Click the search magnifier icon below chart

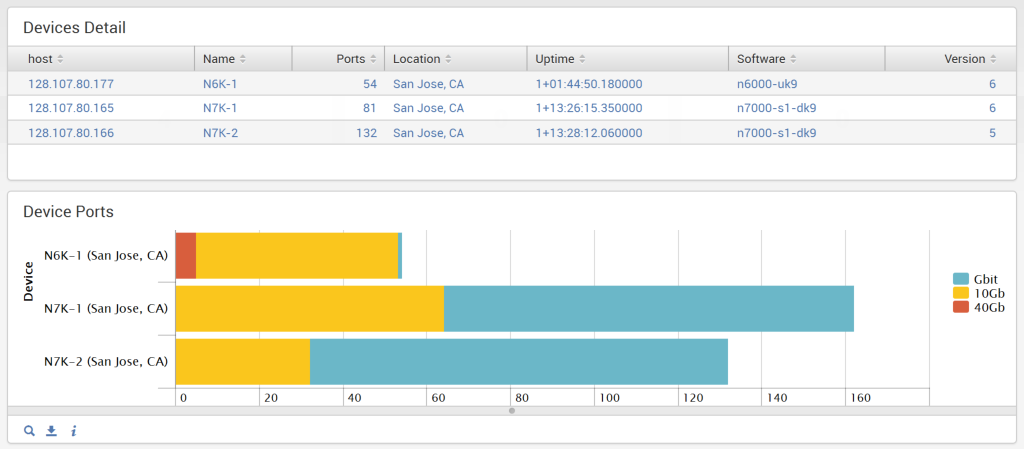(29, 430)
